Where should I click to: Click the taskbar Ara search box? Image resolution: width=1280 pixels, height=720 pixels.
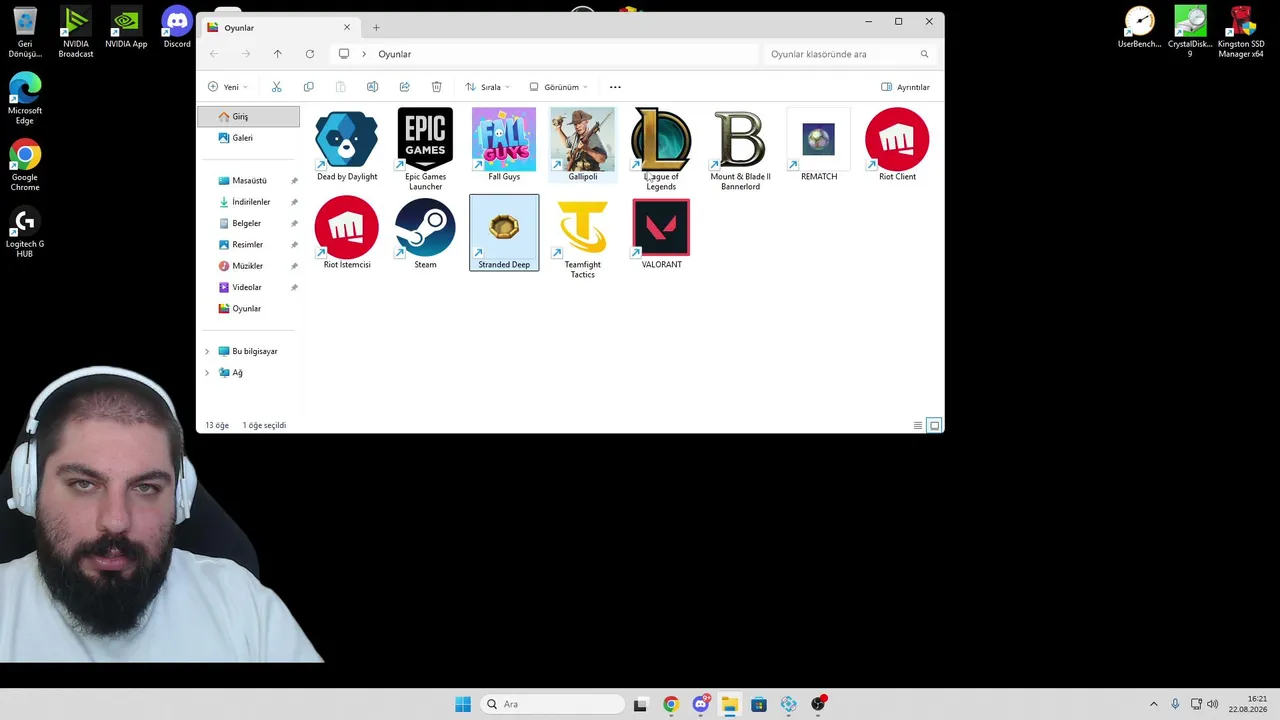pyautogui.click(x=551, y=704)
